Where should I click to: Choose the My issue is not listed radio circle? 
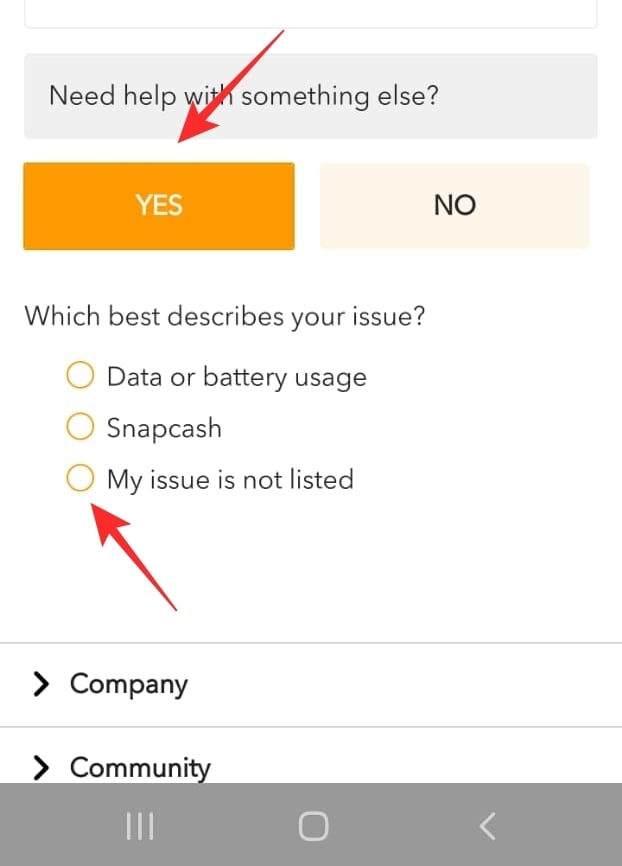click(80, 479)
